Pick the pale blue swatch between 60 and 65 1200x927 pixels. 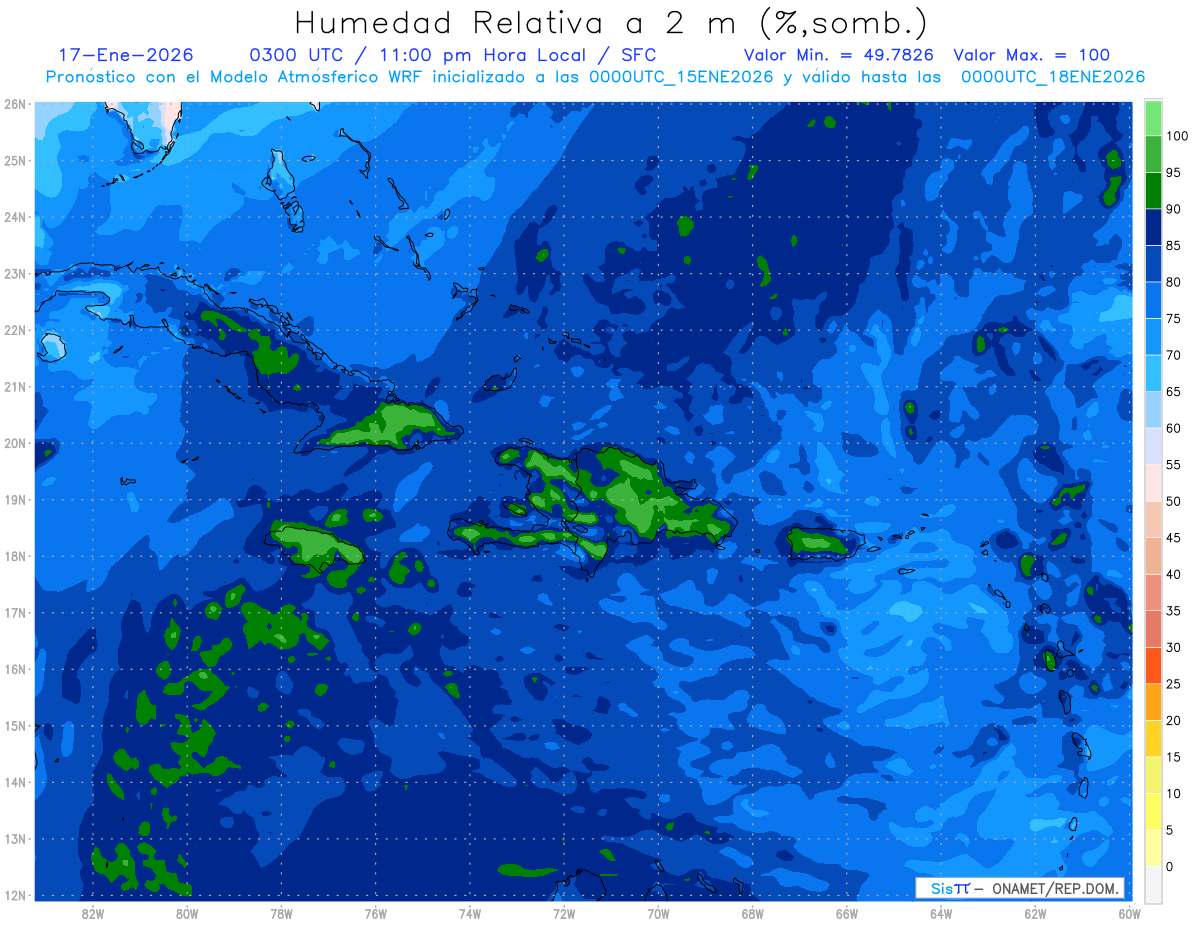(1152, 410)
